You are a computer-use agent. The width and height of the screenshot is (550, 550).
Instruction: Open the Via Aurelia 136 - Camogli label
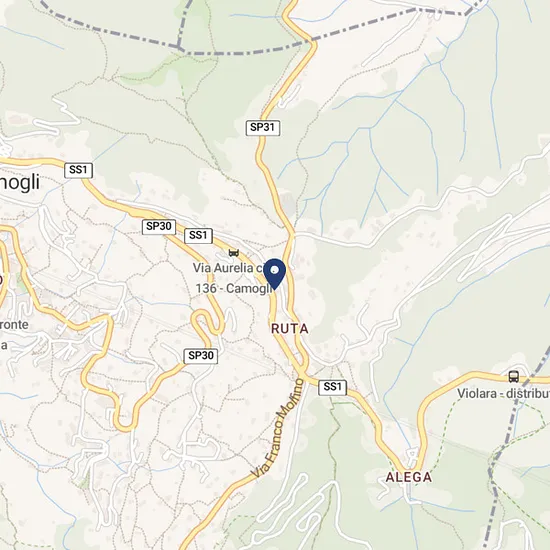(232, 278)
